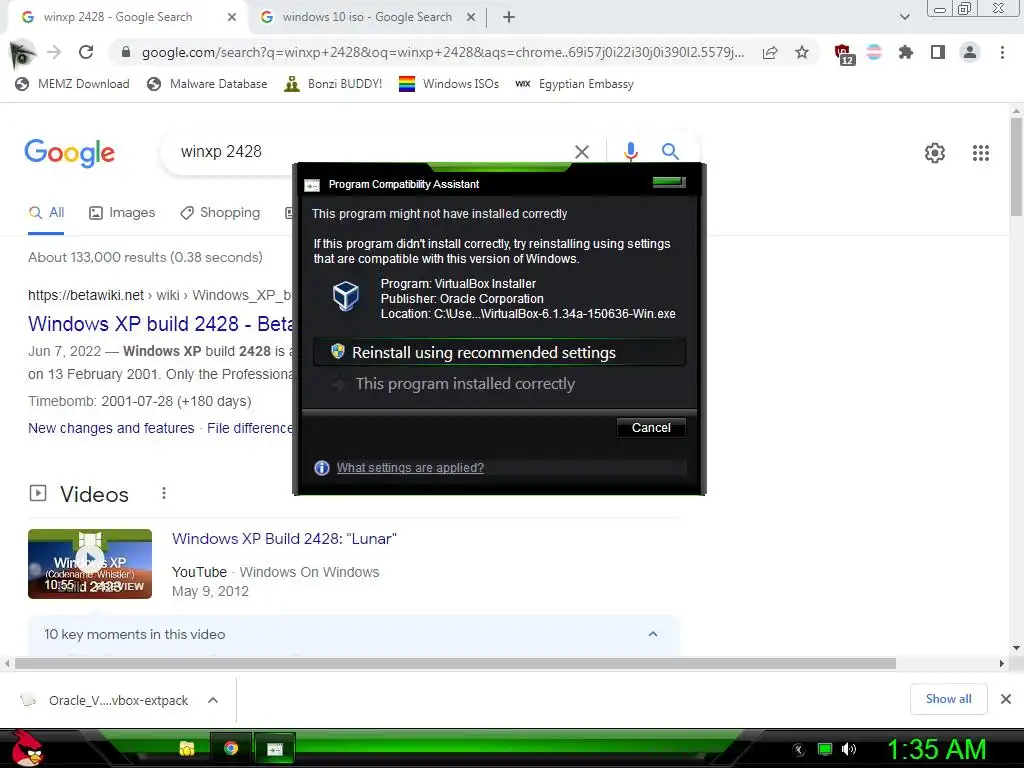Open File Explorer from taskbar

click(187, 748)
